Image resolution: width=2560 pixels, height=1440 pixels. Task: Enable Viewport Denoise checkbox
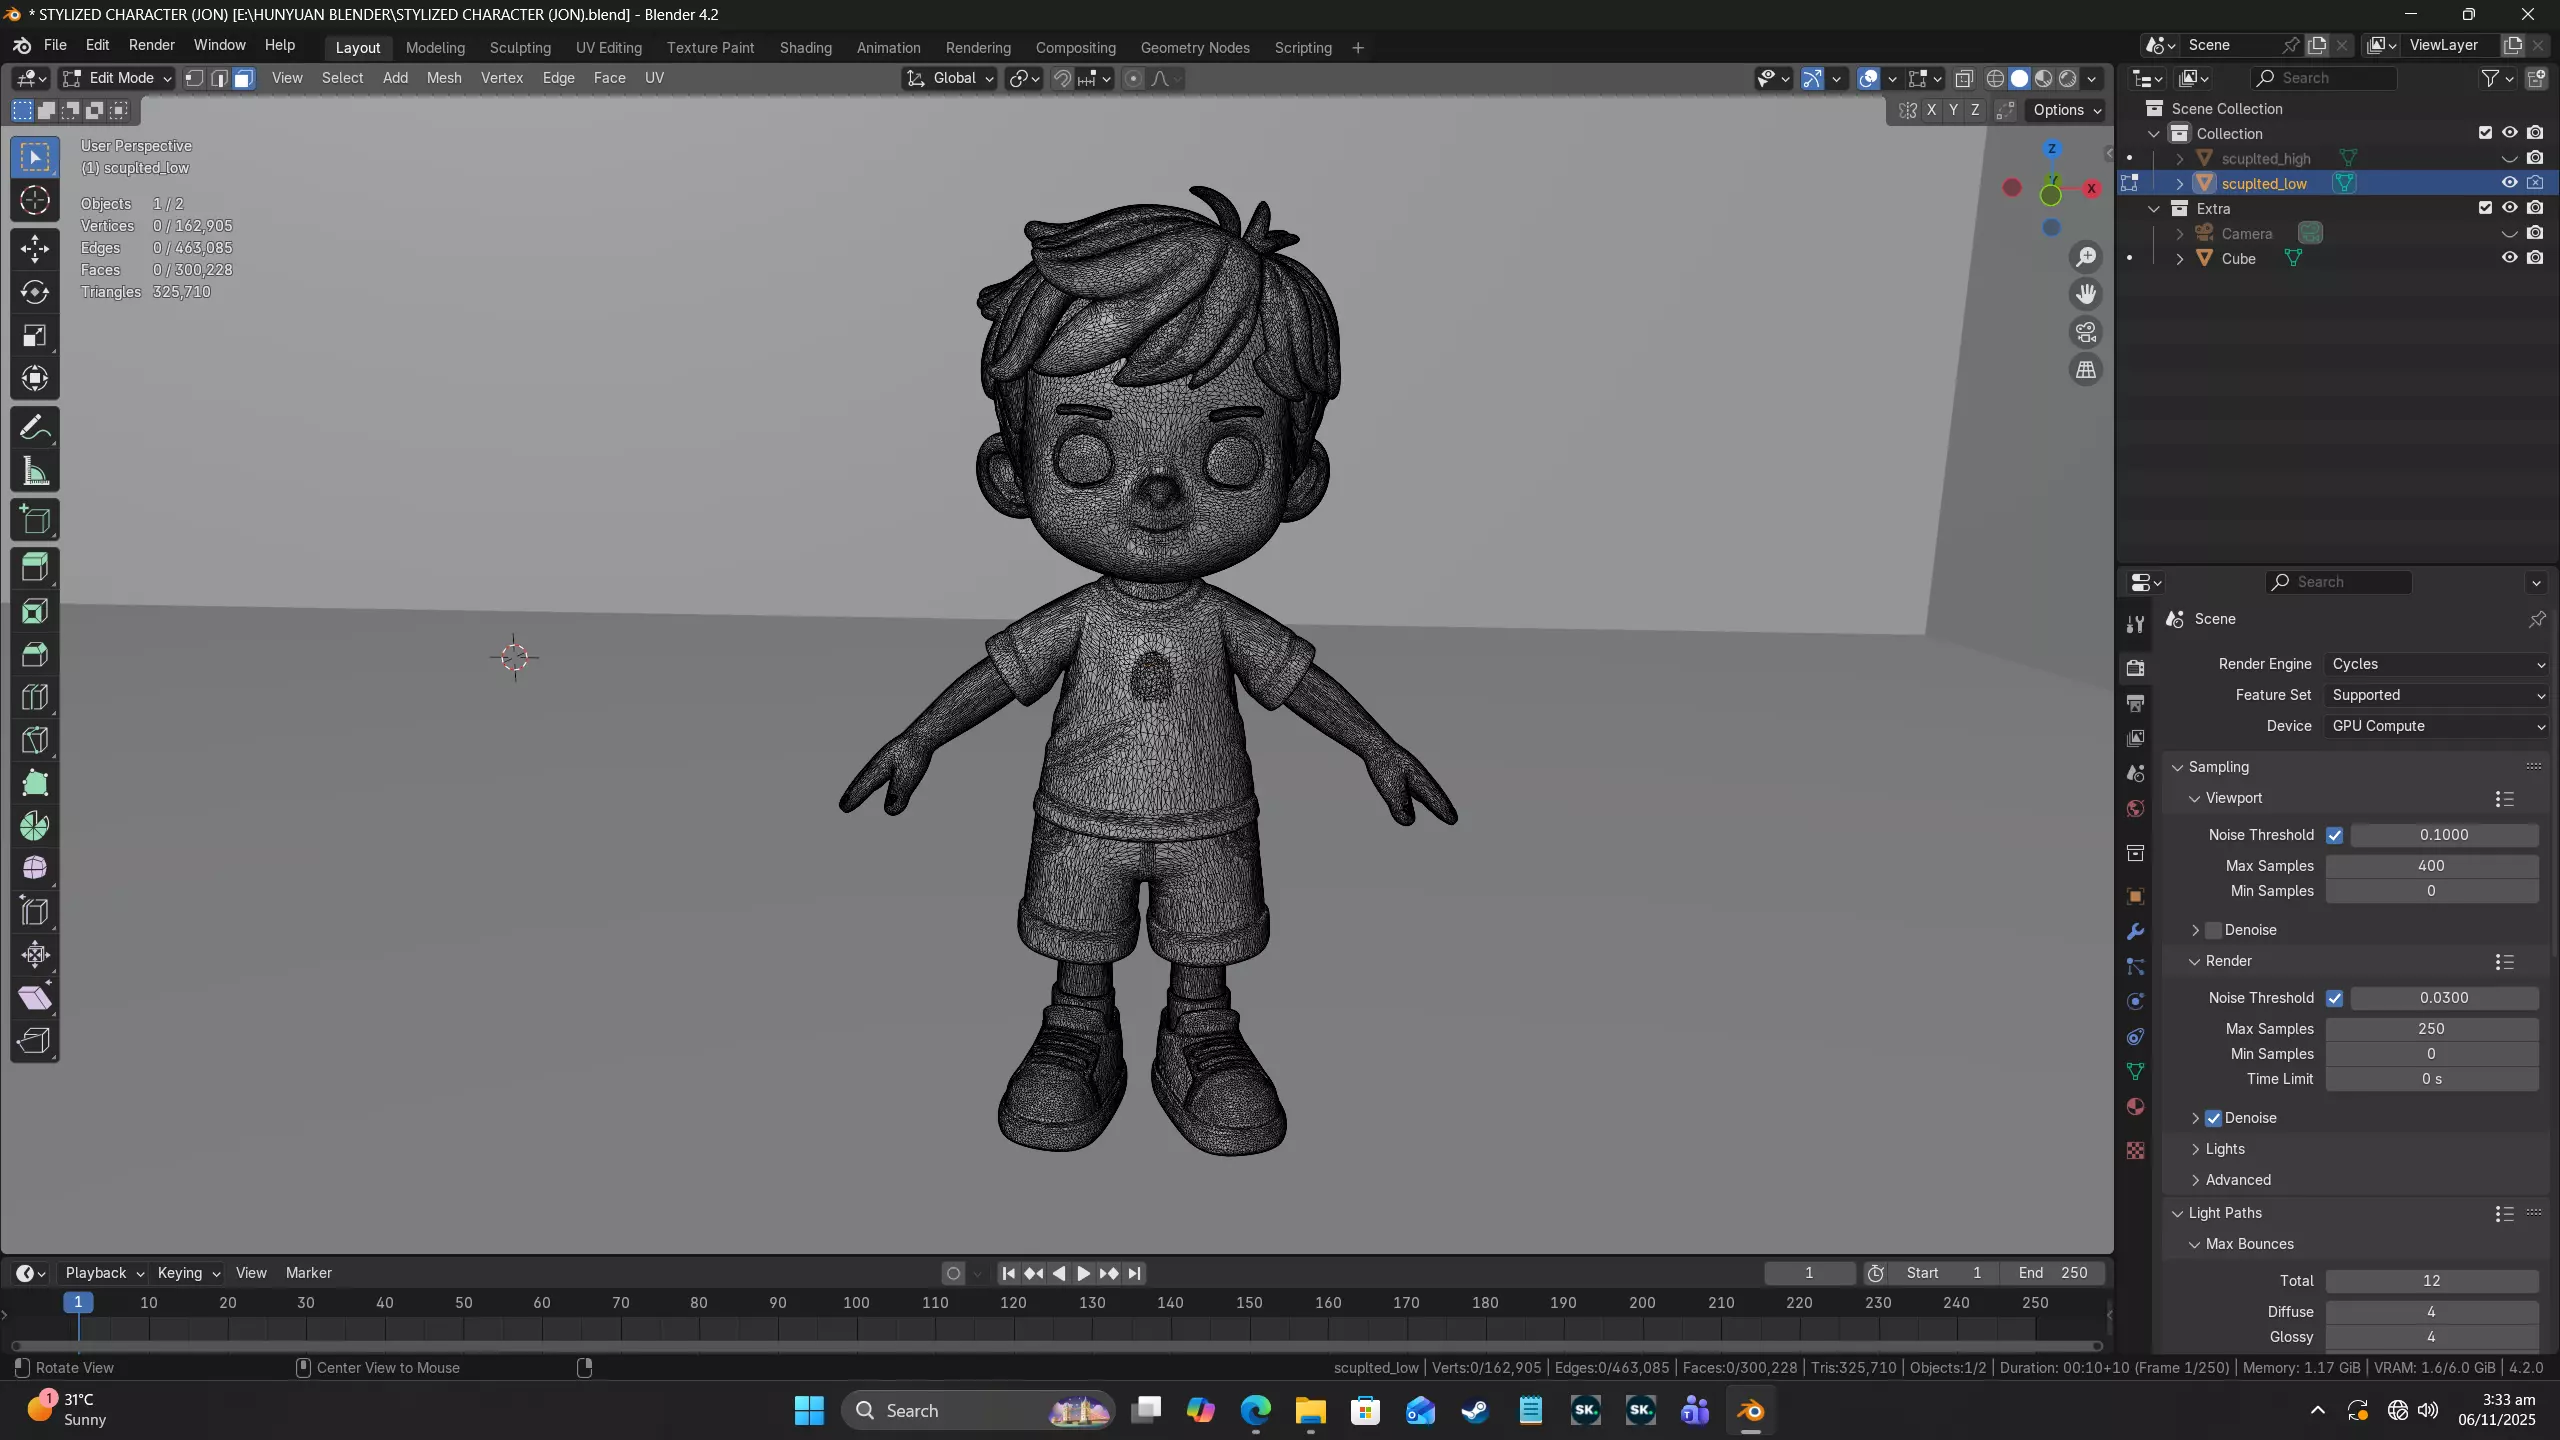point(2214,930)
